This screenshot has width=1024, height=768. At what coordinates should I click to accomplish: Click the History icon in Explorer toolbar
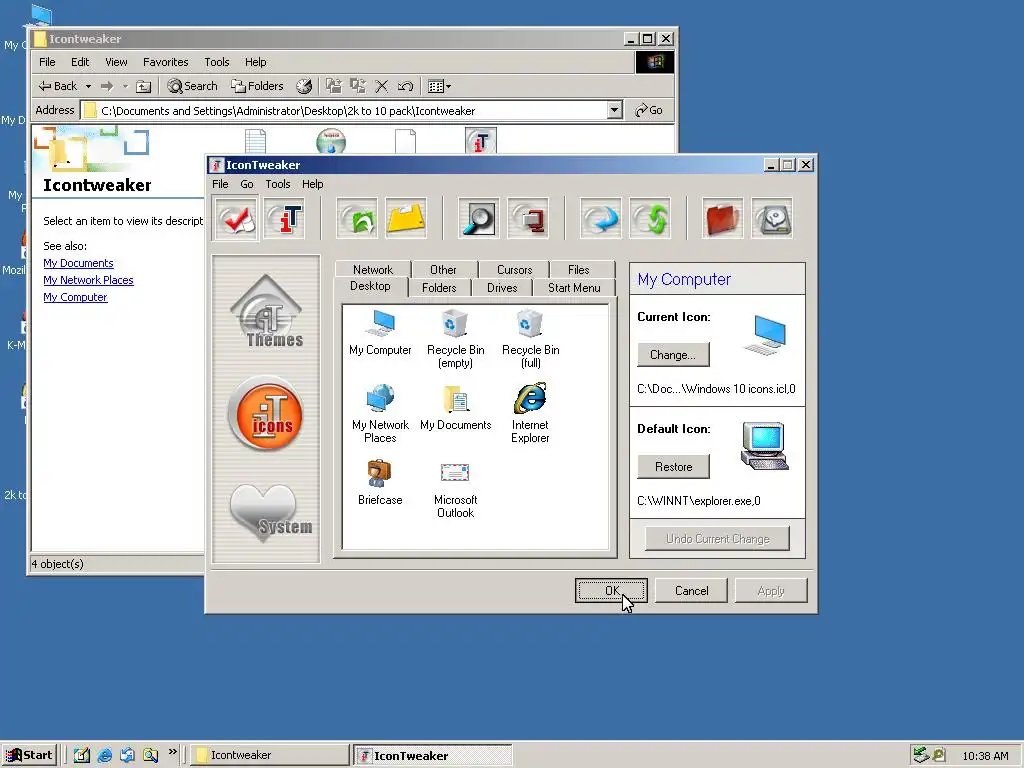tap(304, 86)
